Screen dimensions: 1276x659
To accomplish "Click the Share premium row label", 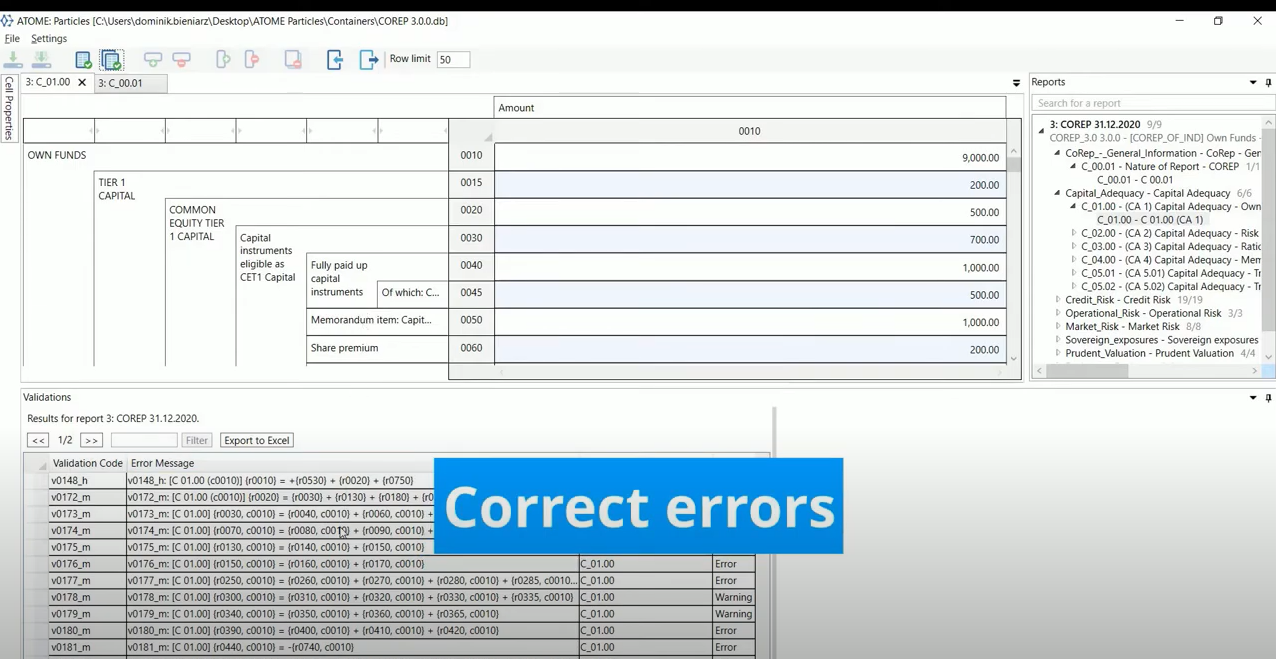I will [344, 348].
